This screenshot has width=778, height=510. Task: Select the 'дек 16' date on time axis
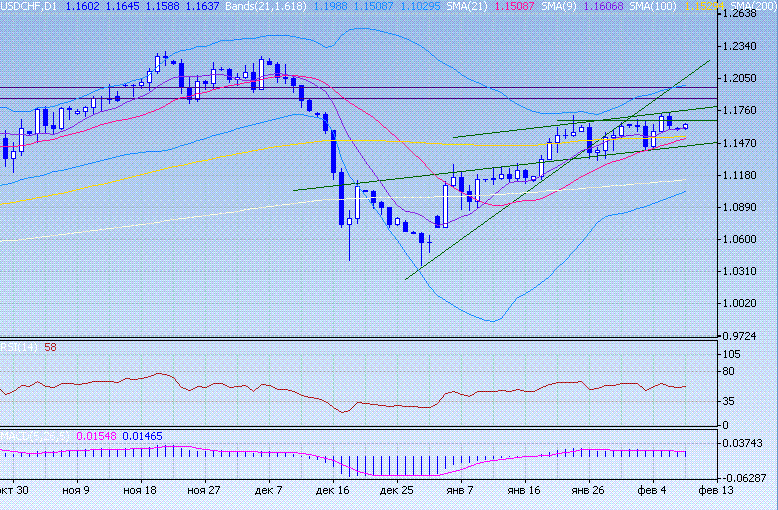tap(333, 492)
